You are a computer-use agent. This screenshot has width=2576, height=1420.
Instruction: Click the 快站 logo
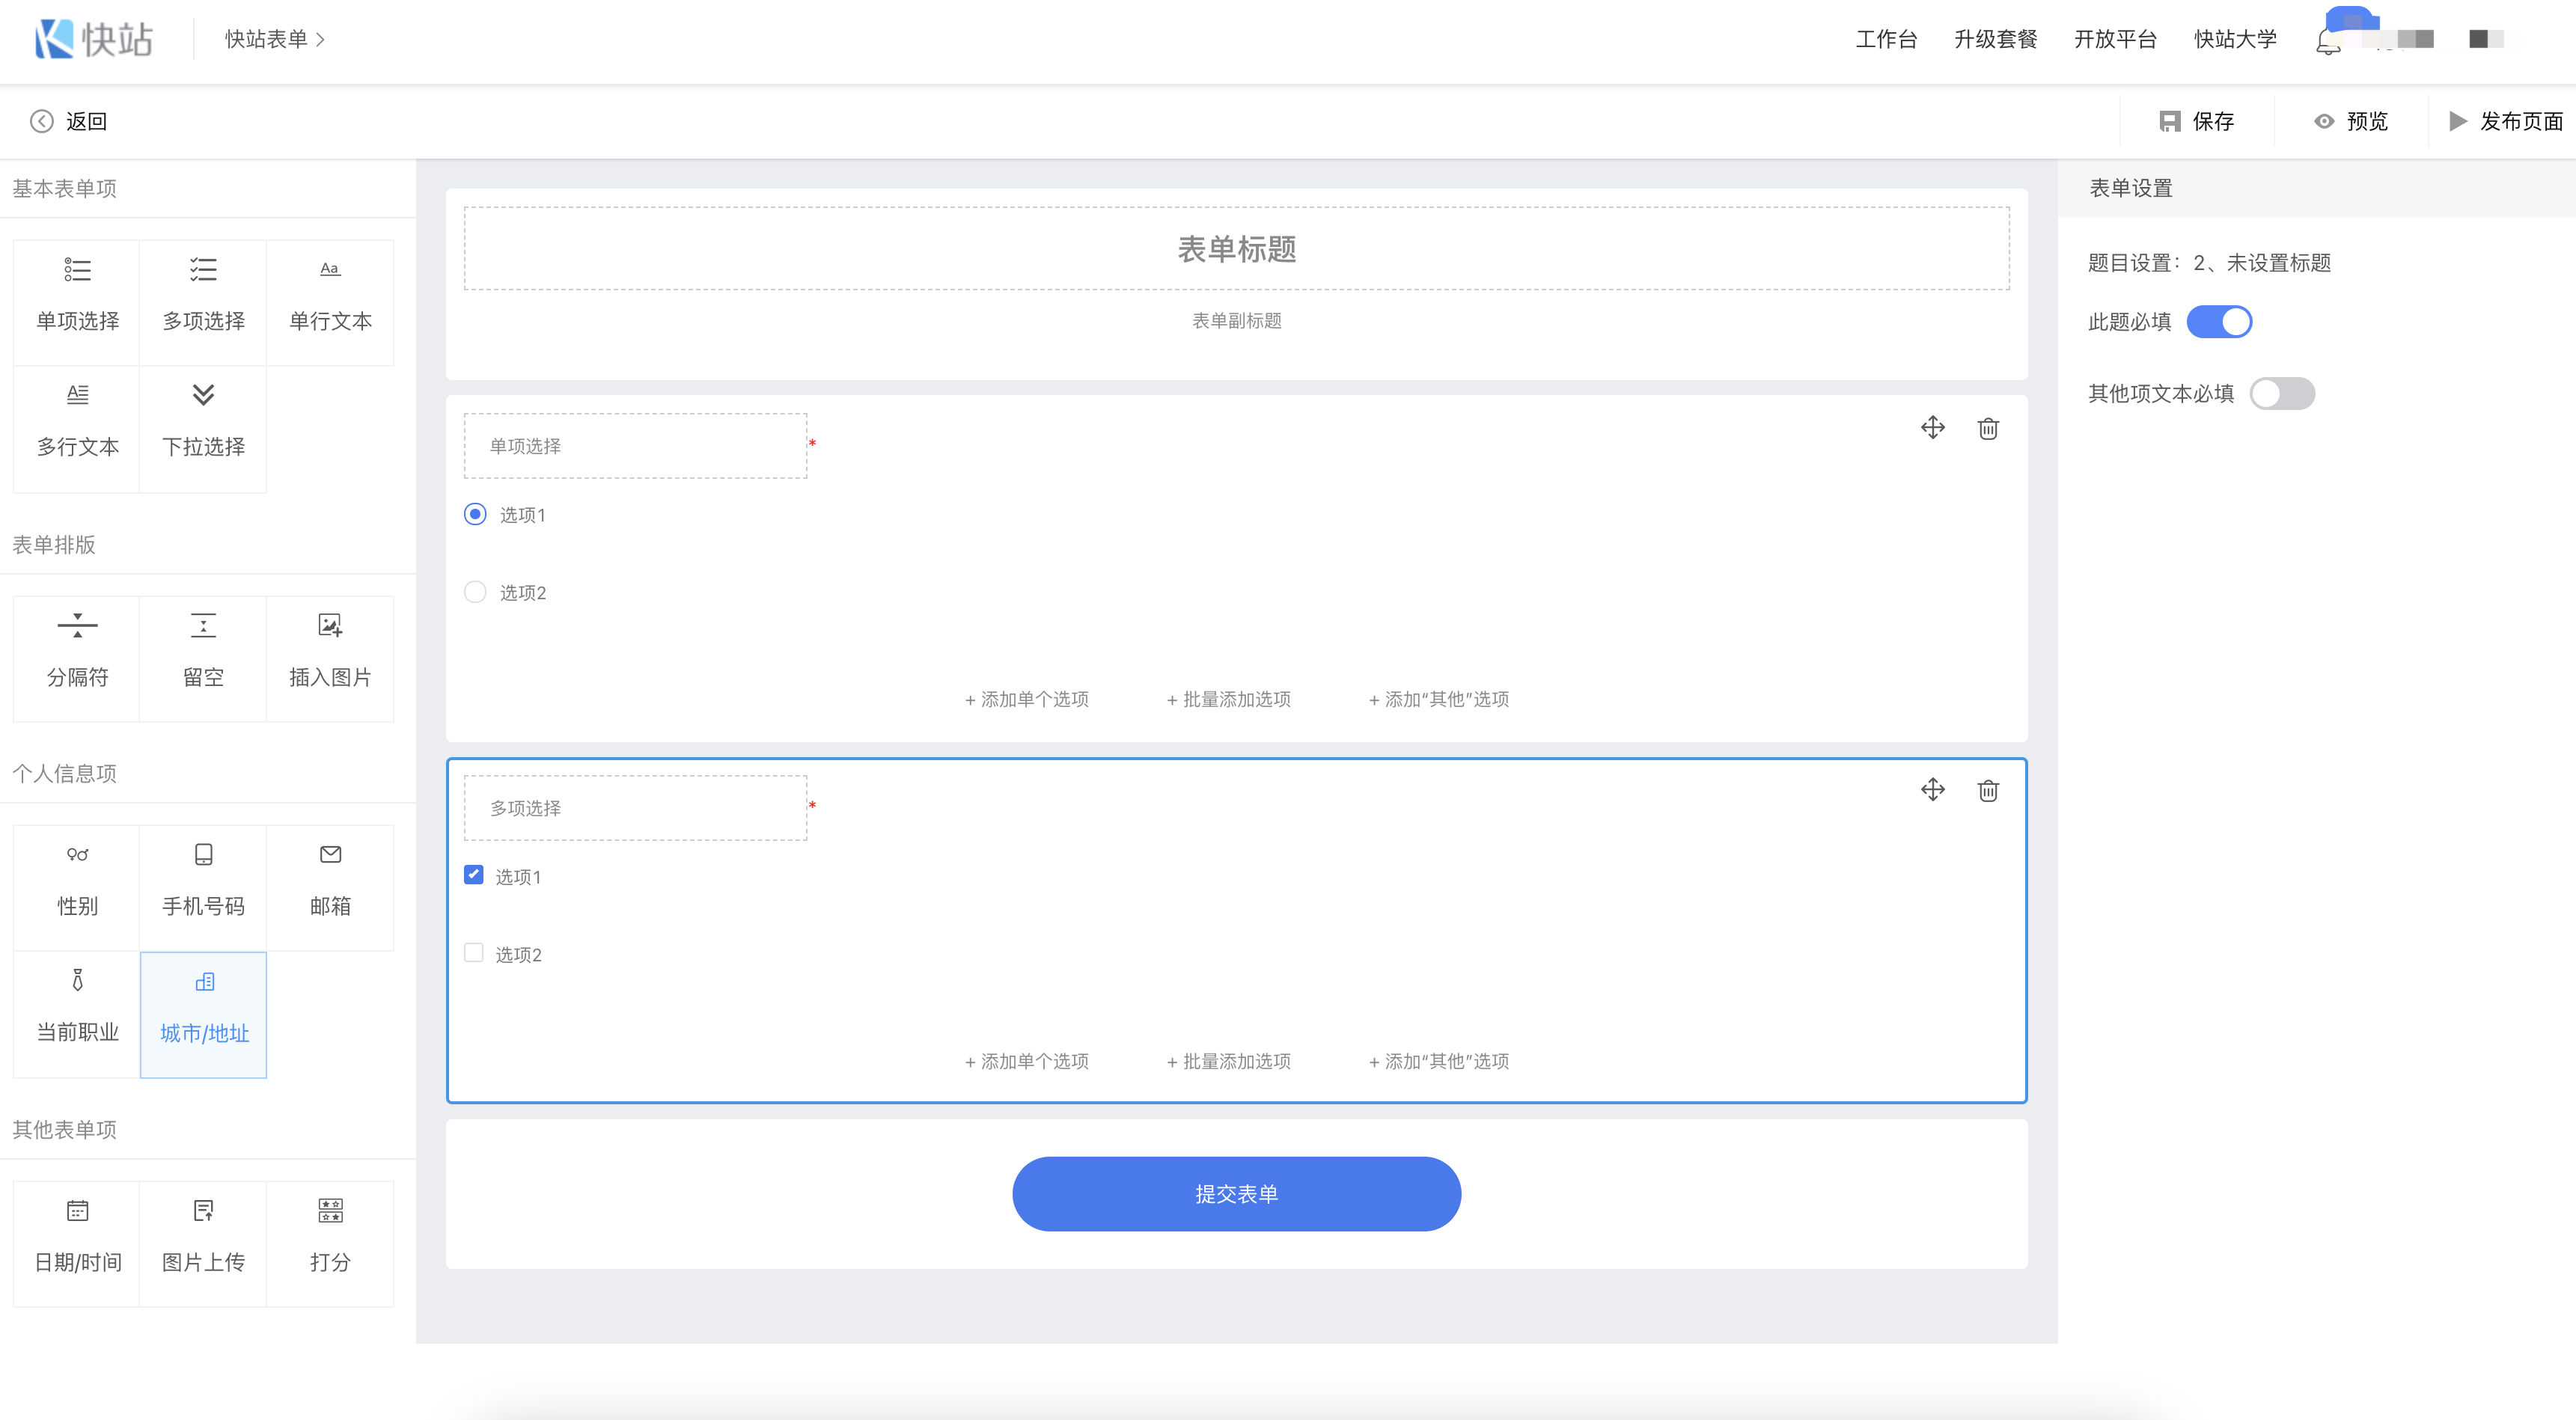pos(93,39)
